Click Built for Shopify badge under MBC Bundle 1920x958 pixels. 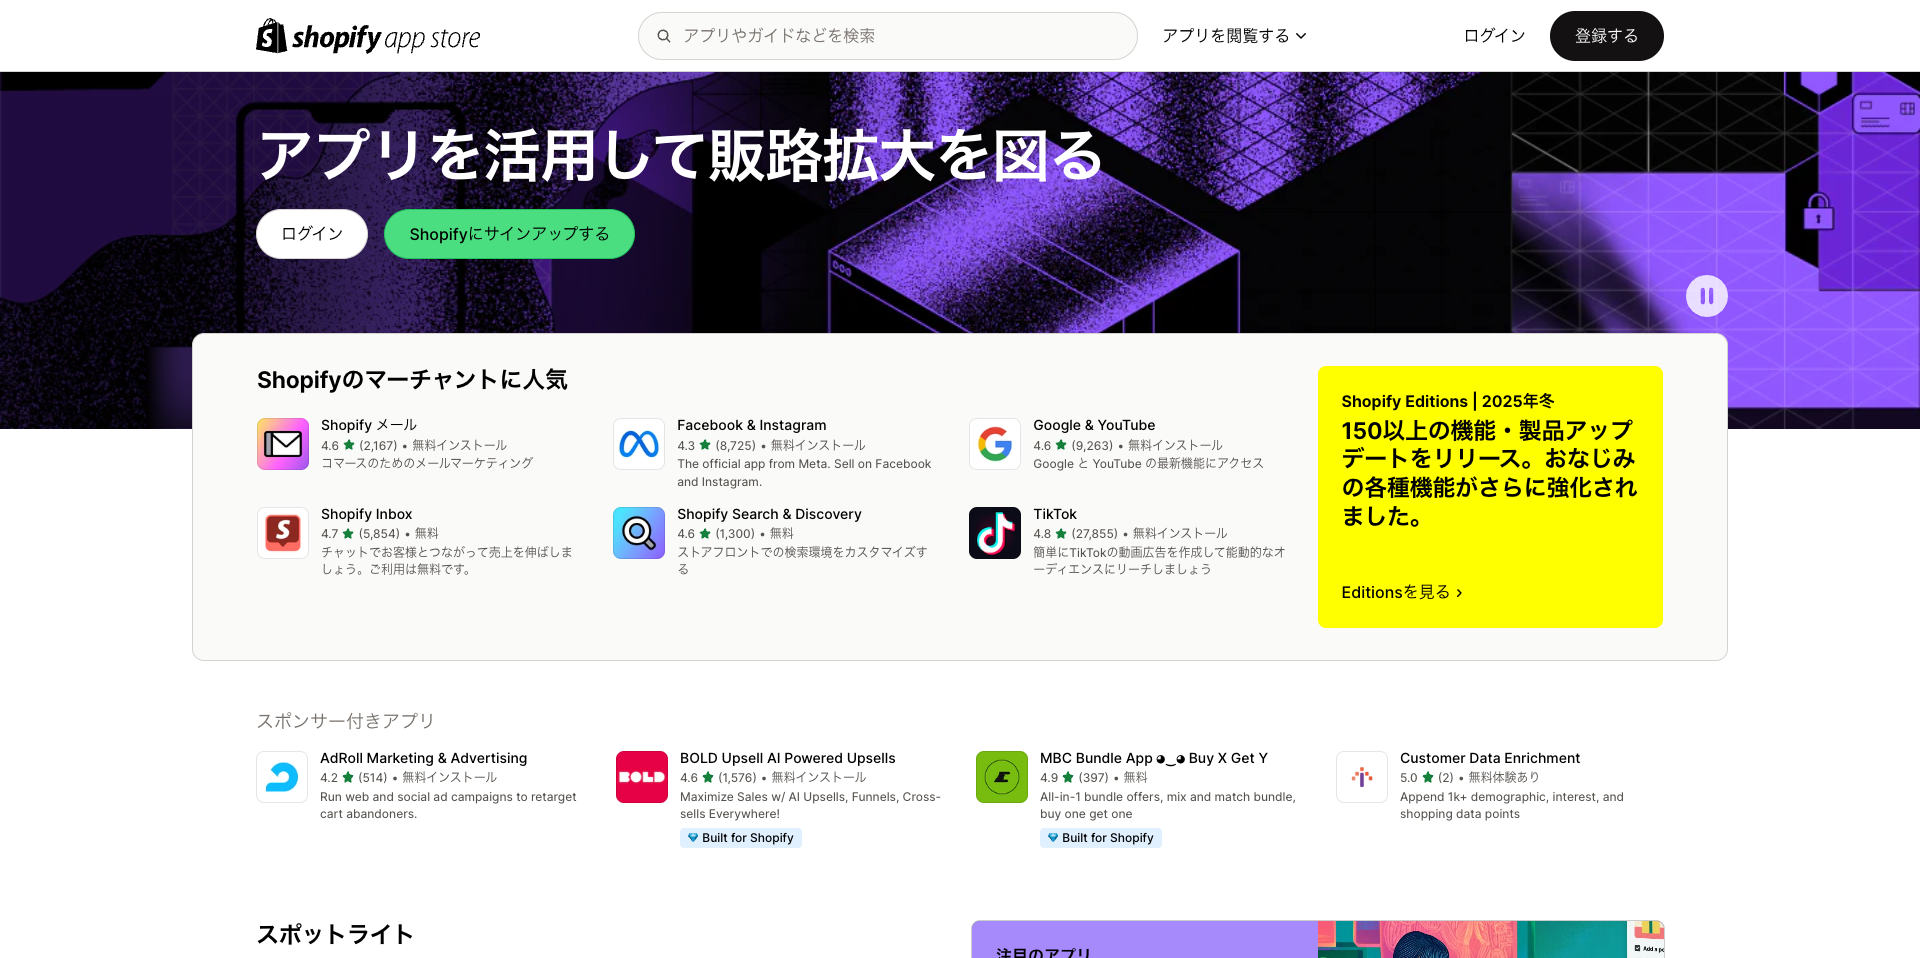click(1101, 838)
